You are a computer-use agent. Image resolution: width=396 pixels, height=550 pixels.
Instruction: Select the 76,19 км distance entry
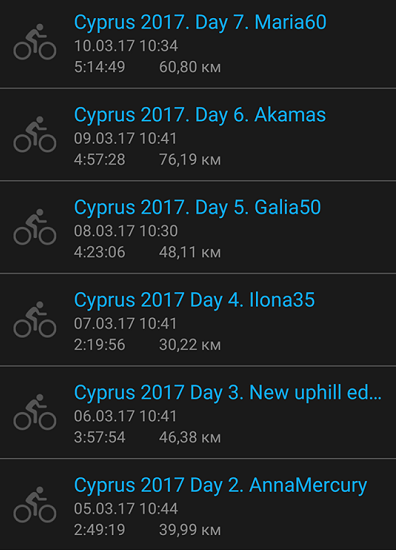(x=190, y=160)
